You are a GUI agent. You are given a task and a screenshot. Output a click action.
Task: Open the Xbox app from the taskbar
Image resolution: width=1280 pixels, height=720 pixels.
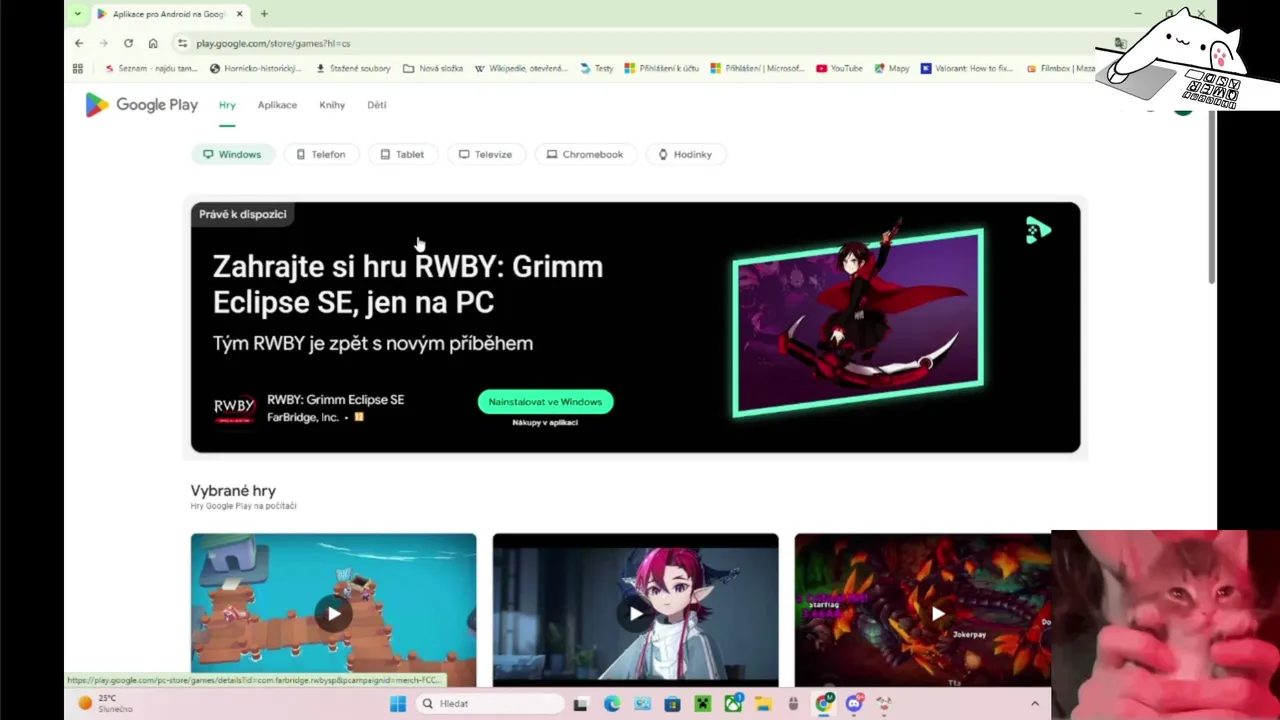click(733, 704)
